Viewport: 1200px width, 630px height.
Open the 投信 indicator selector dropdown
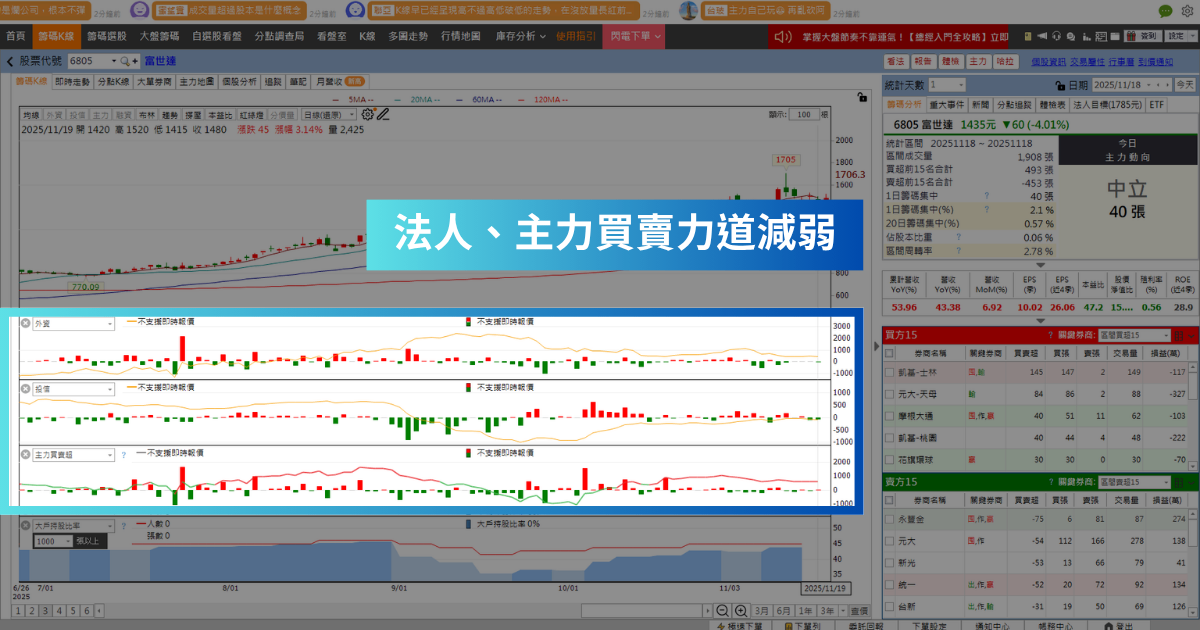[x=74, y=387]
